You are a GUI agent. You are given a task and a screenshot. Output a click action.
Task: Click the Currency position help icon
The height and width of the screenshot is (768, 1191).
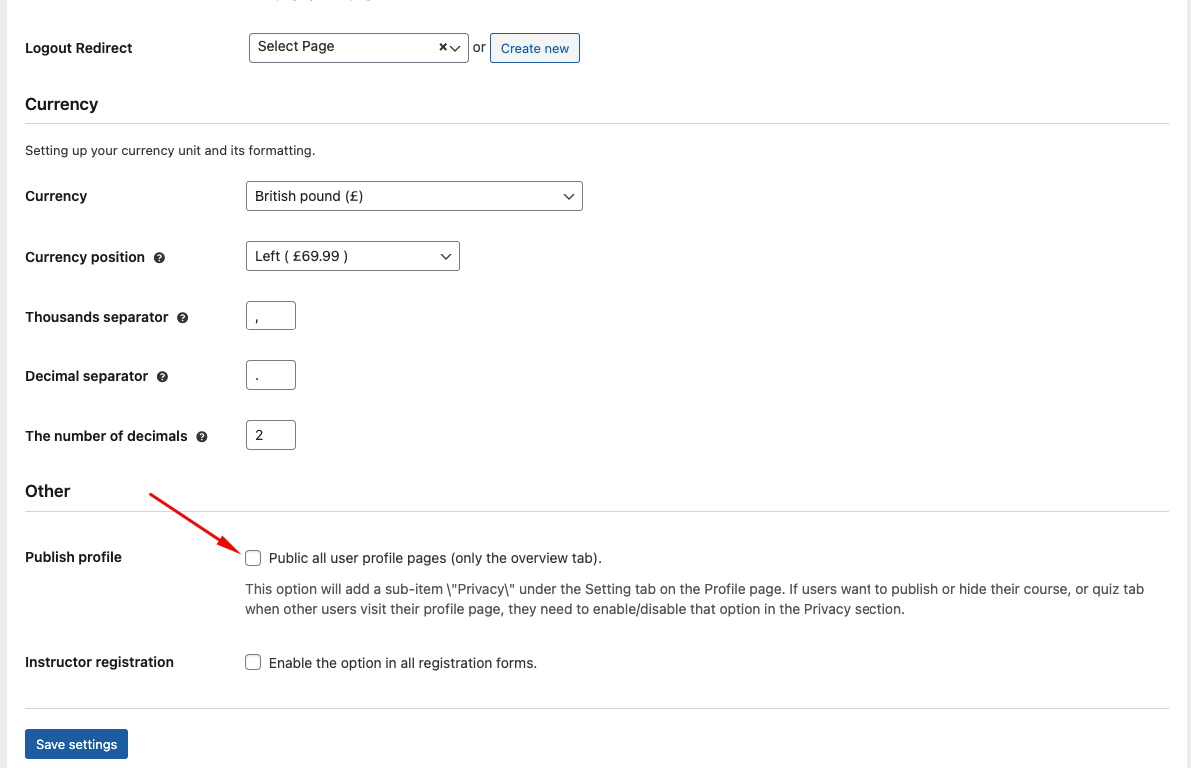tap(160, 258)
